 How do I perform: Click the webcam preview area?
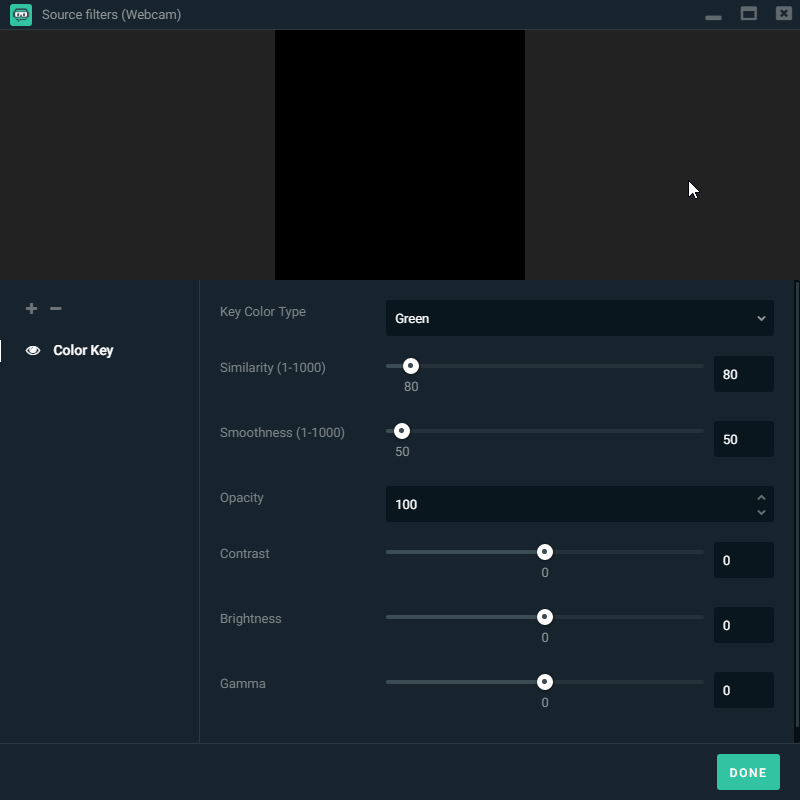tap(400, 155)
